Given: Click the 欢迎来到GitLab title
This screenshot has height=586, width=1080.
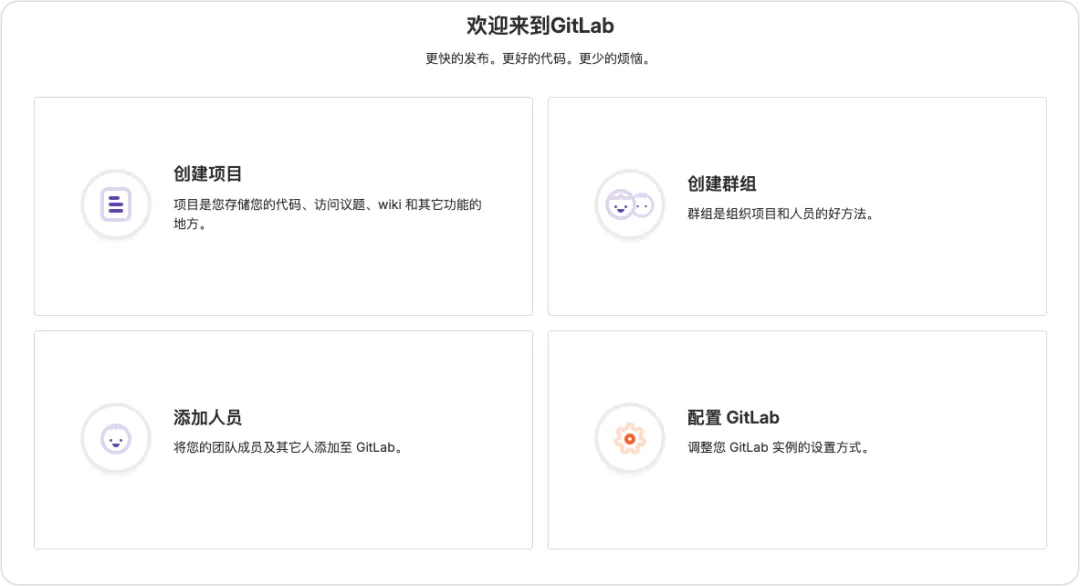Looking at the screenshot, I should point(540,25).
